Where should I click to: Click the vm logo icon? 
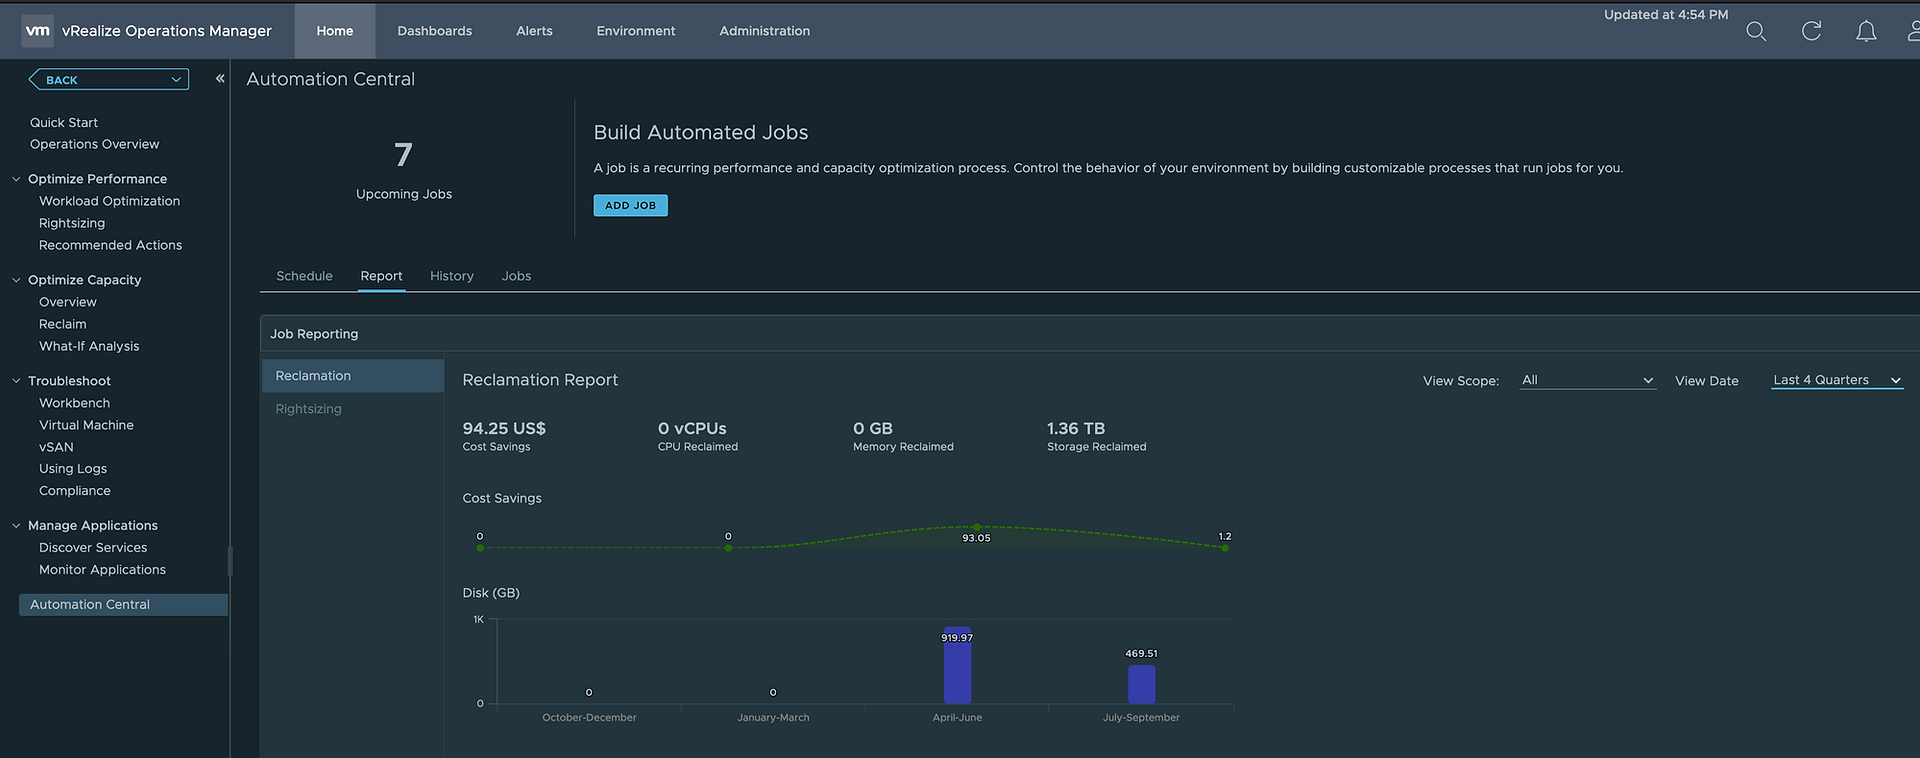click(x=38, y=31)
